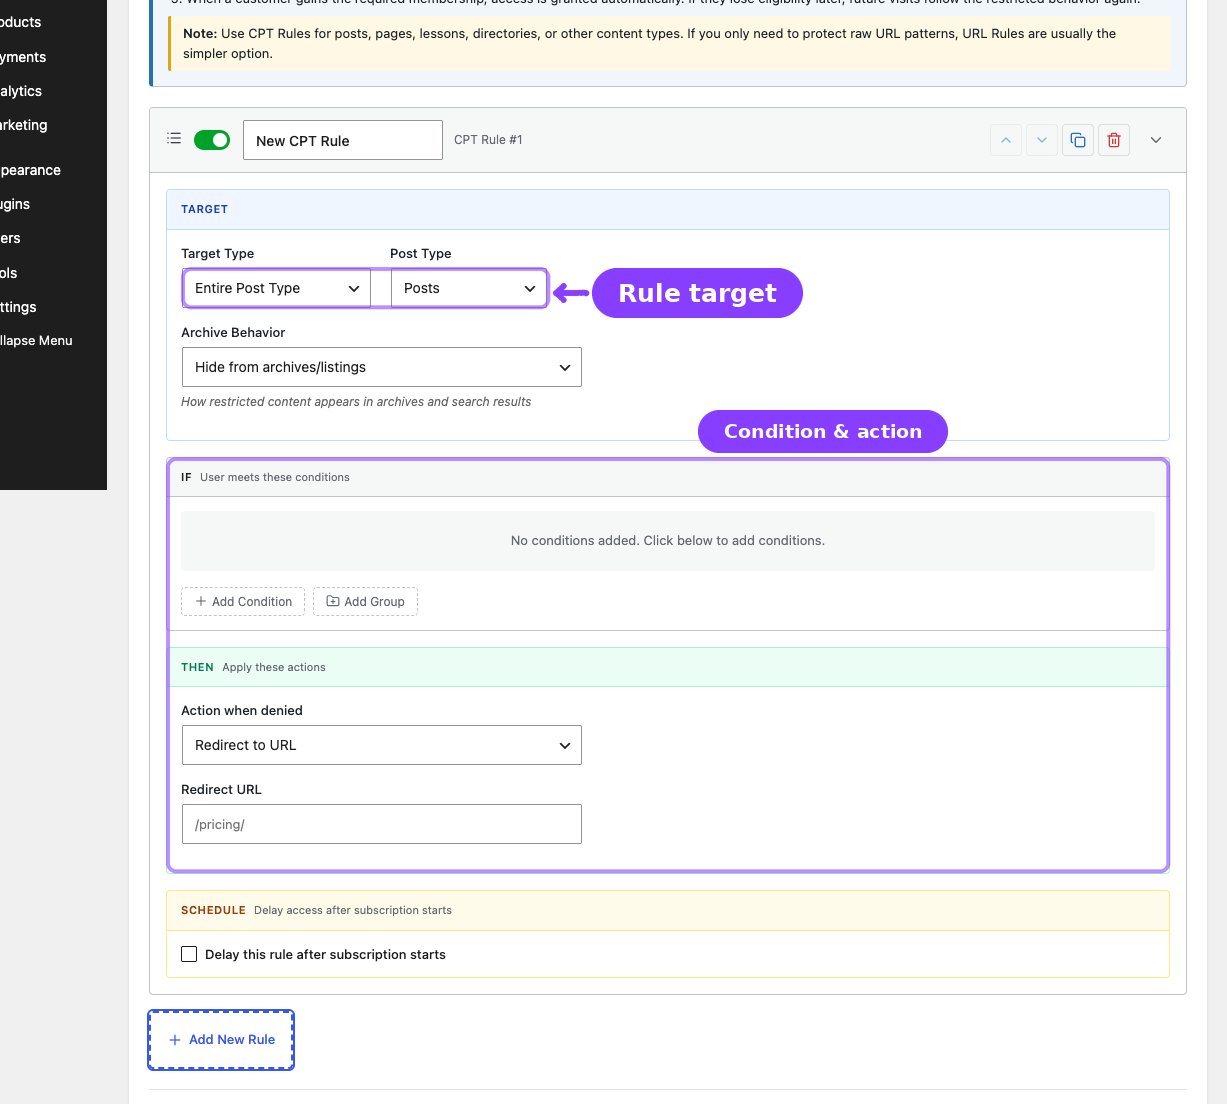
Task: Open the Payments sidebar menu
Action: (x=23, y=57)
